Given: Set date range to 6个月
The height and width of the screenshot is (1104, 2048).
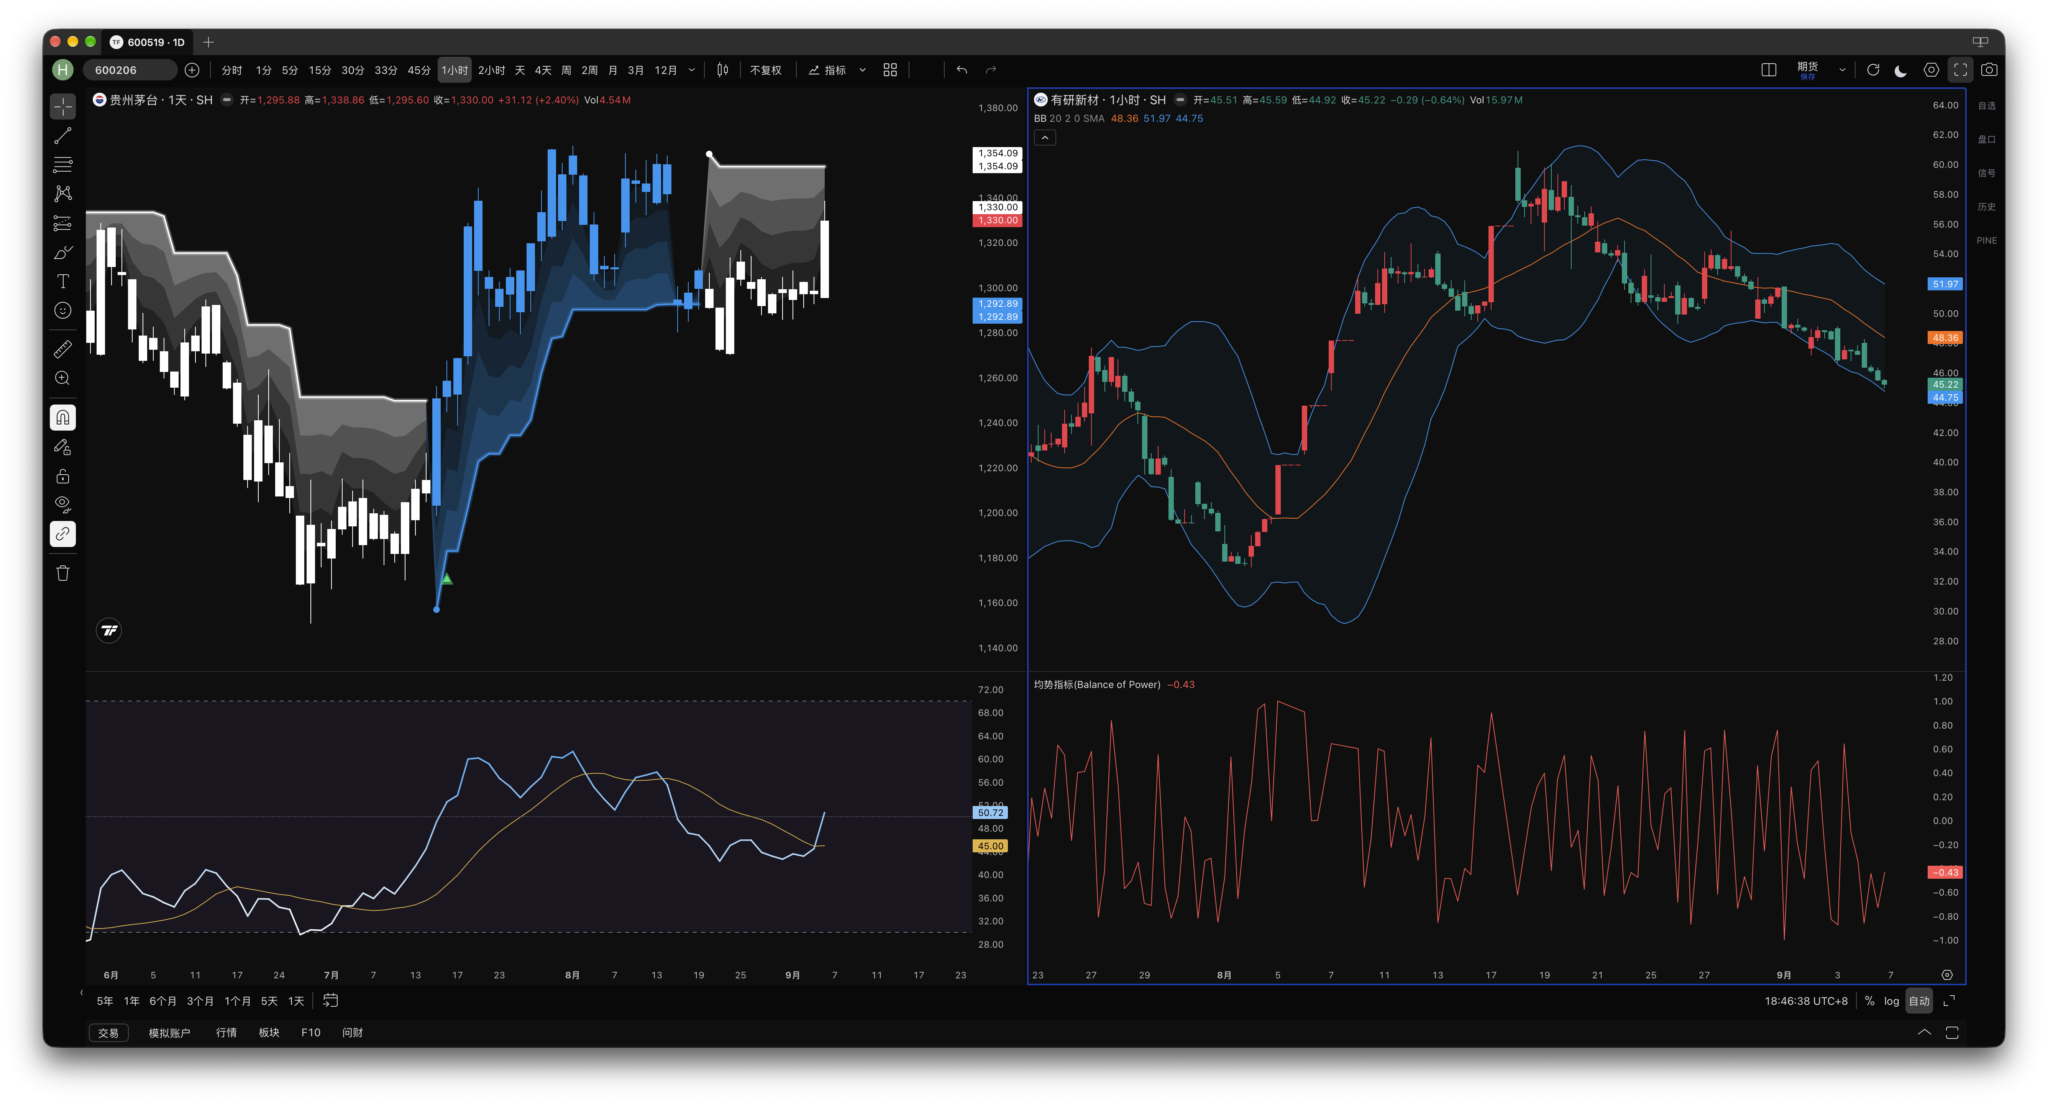Looking at the screenshot, I should (x=163, y=1001).
